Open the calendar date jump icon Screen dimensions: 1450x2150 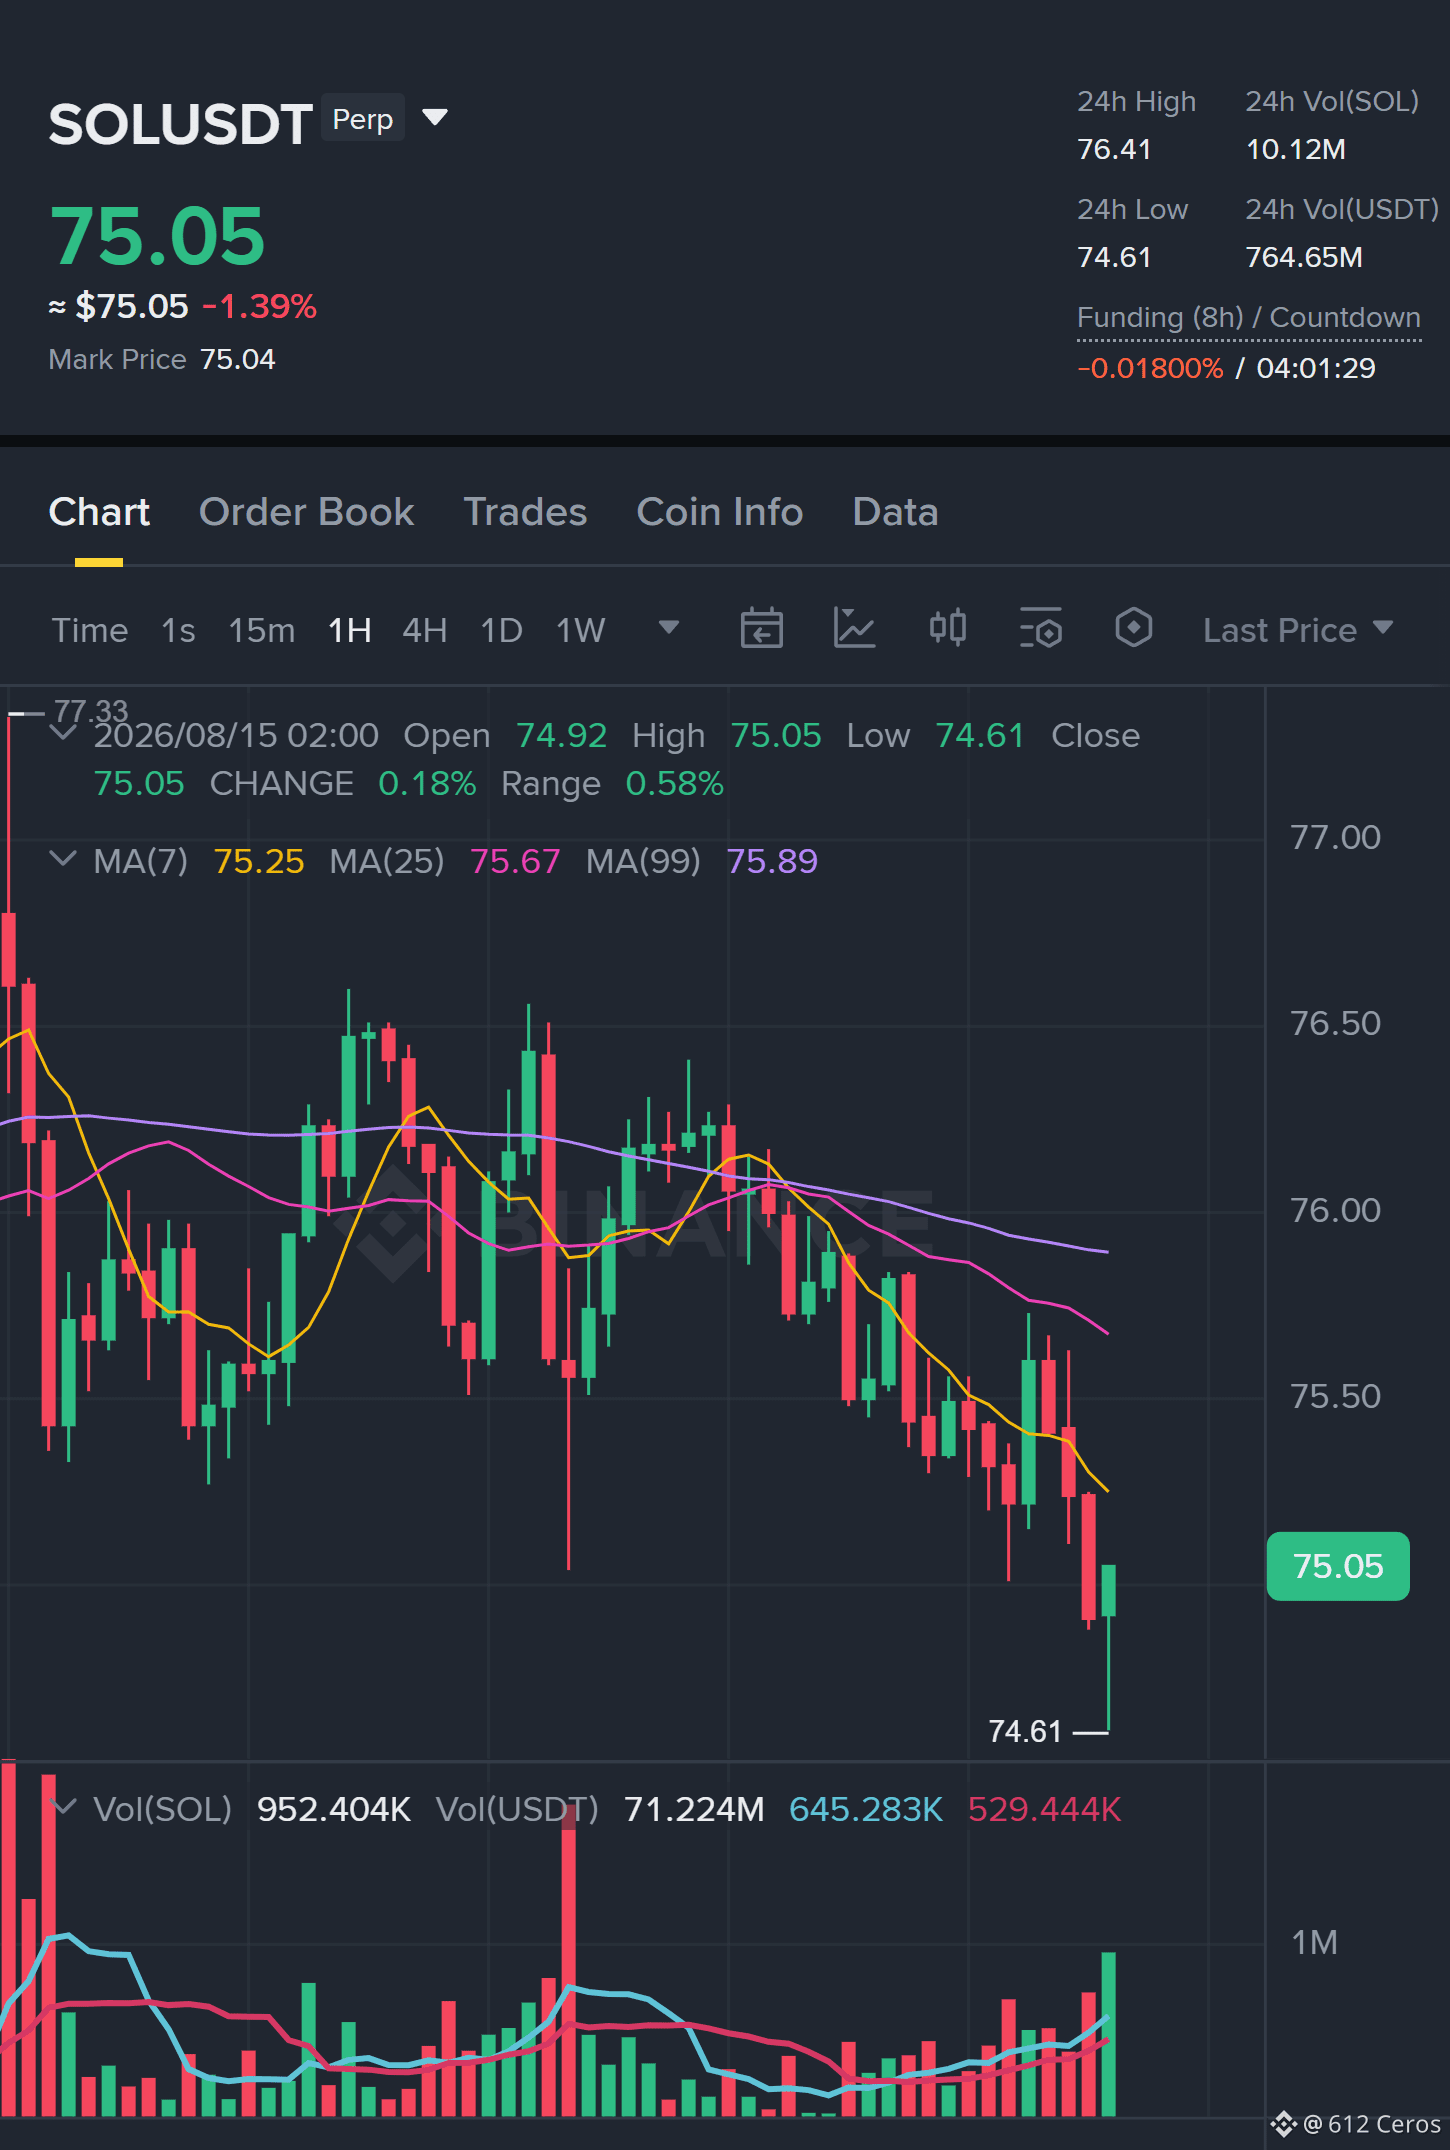(x=761, y=629)
